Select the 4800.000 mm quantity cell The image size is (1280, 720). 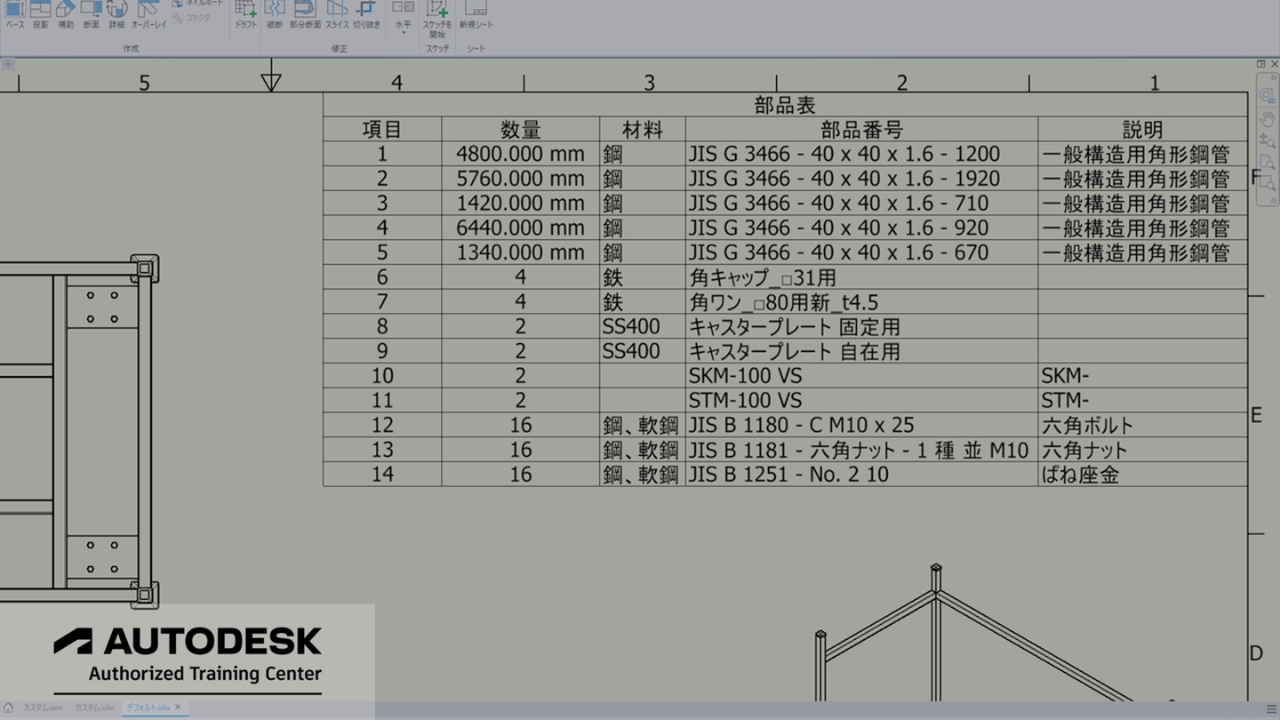pyautogui.click(x=521, y=154)
